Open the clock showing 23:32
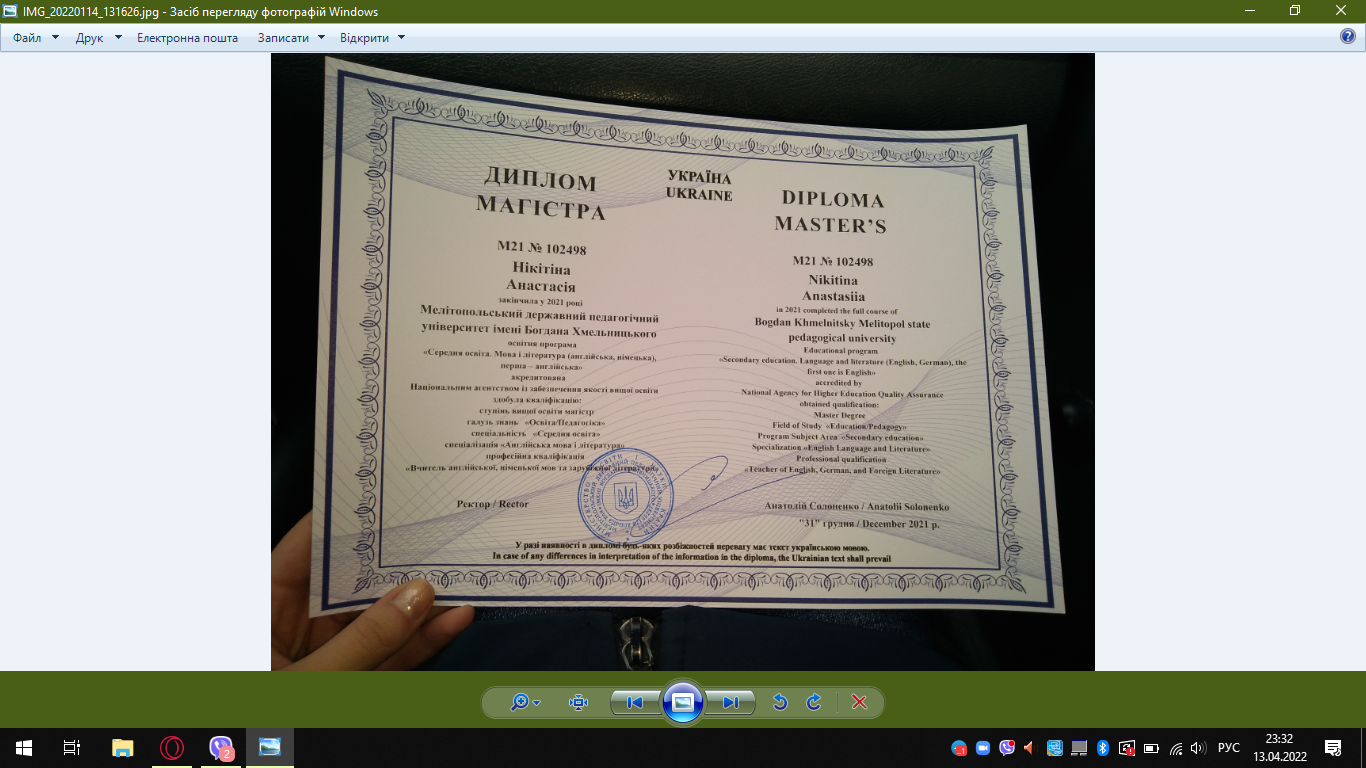Screen dimensions: 1366x768 click(x=1279, y=748)
